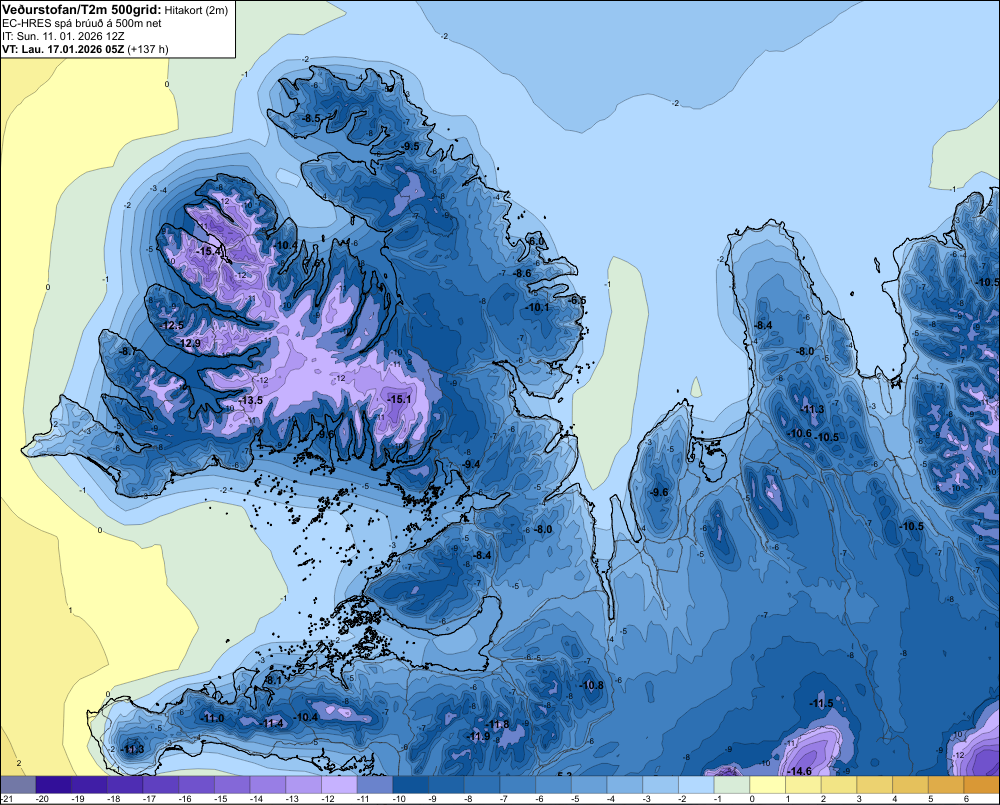
Task: Click the -15.4 temperature label
Action: [208, 251]
